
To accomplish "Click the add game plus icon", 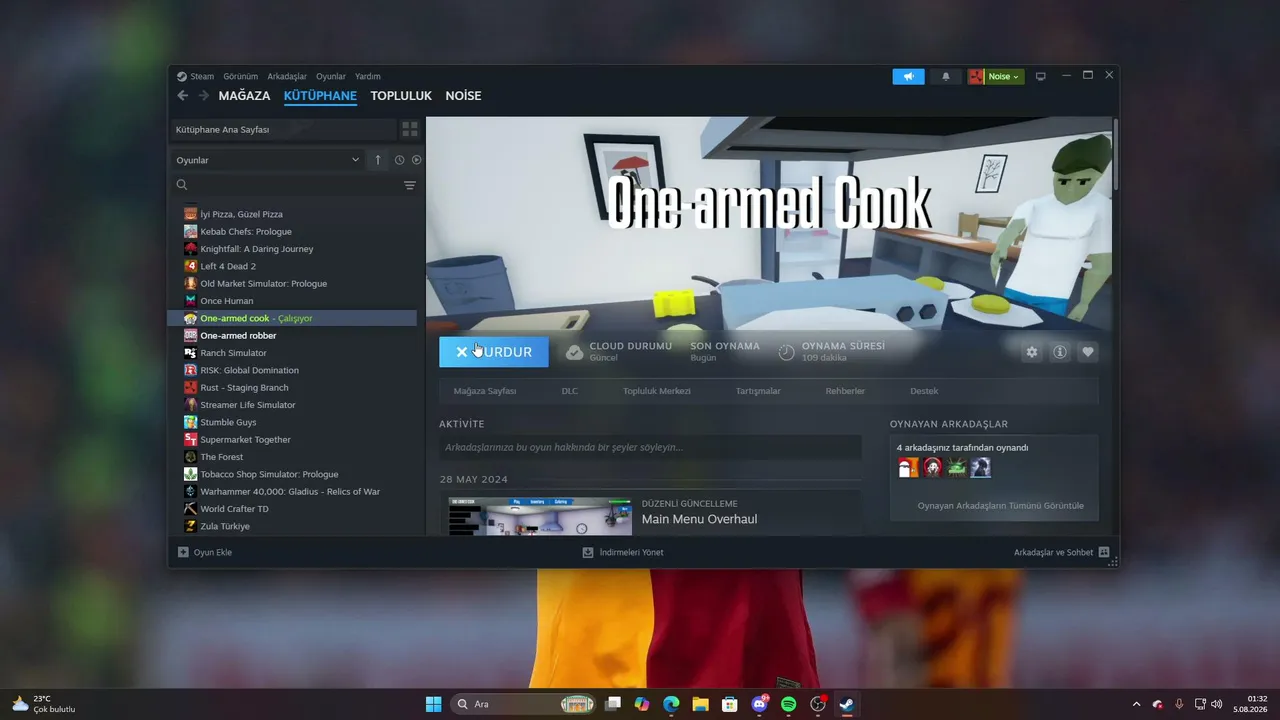I will coord(183,552).
